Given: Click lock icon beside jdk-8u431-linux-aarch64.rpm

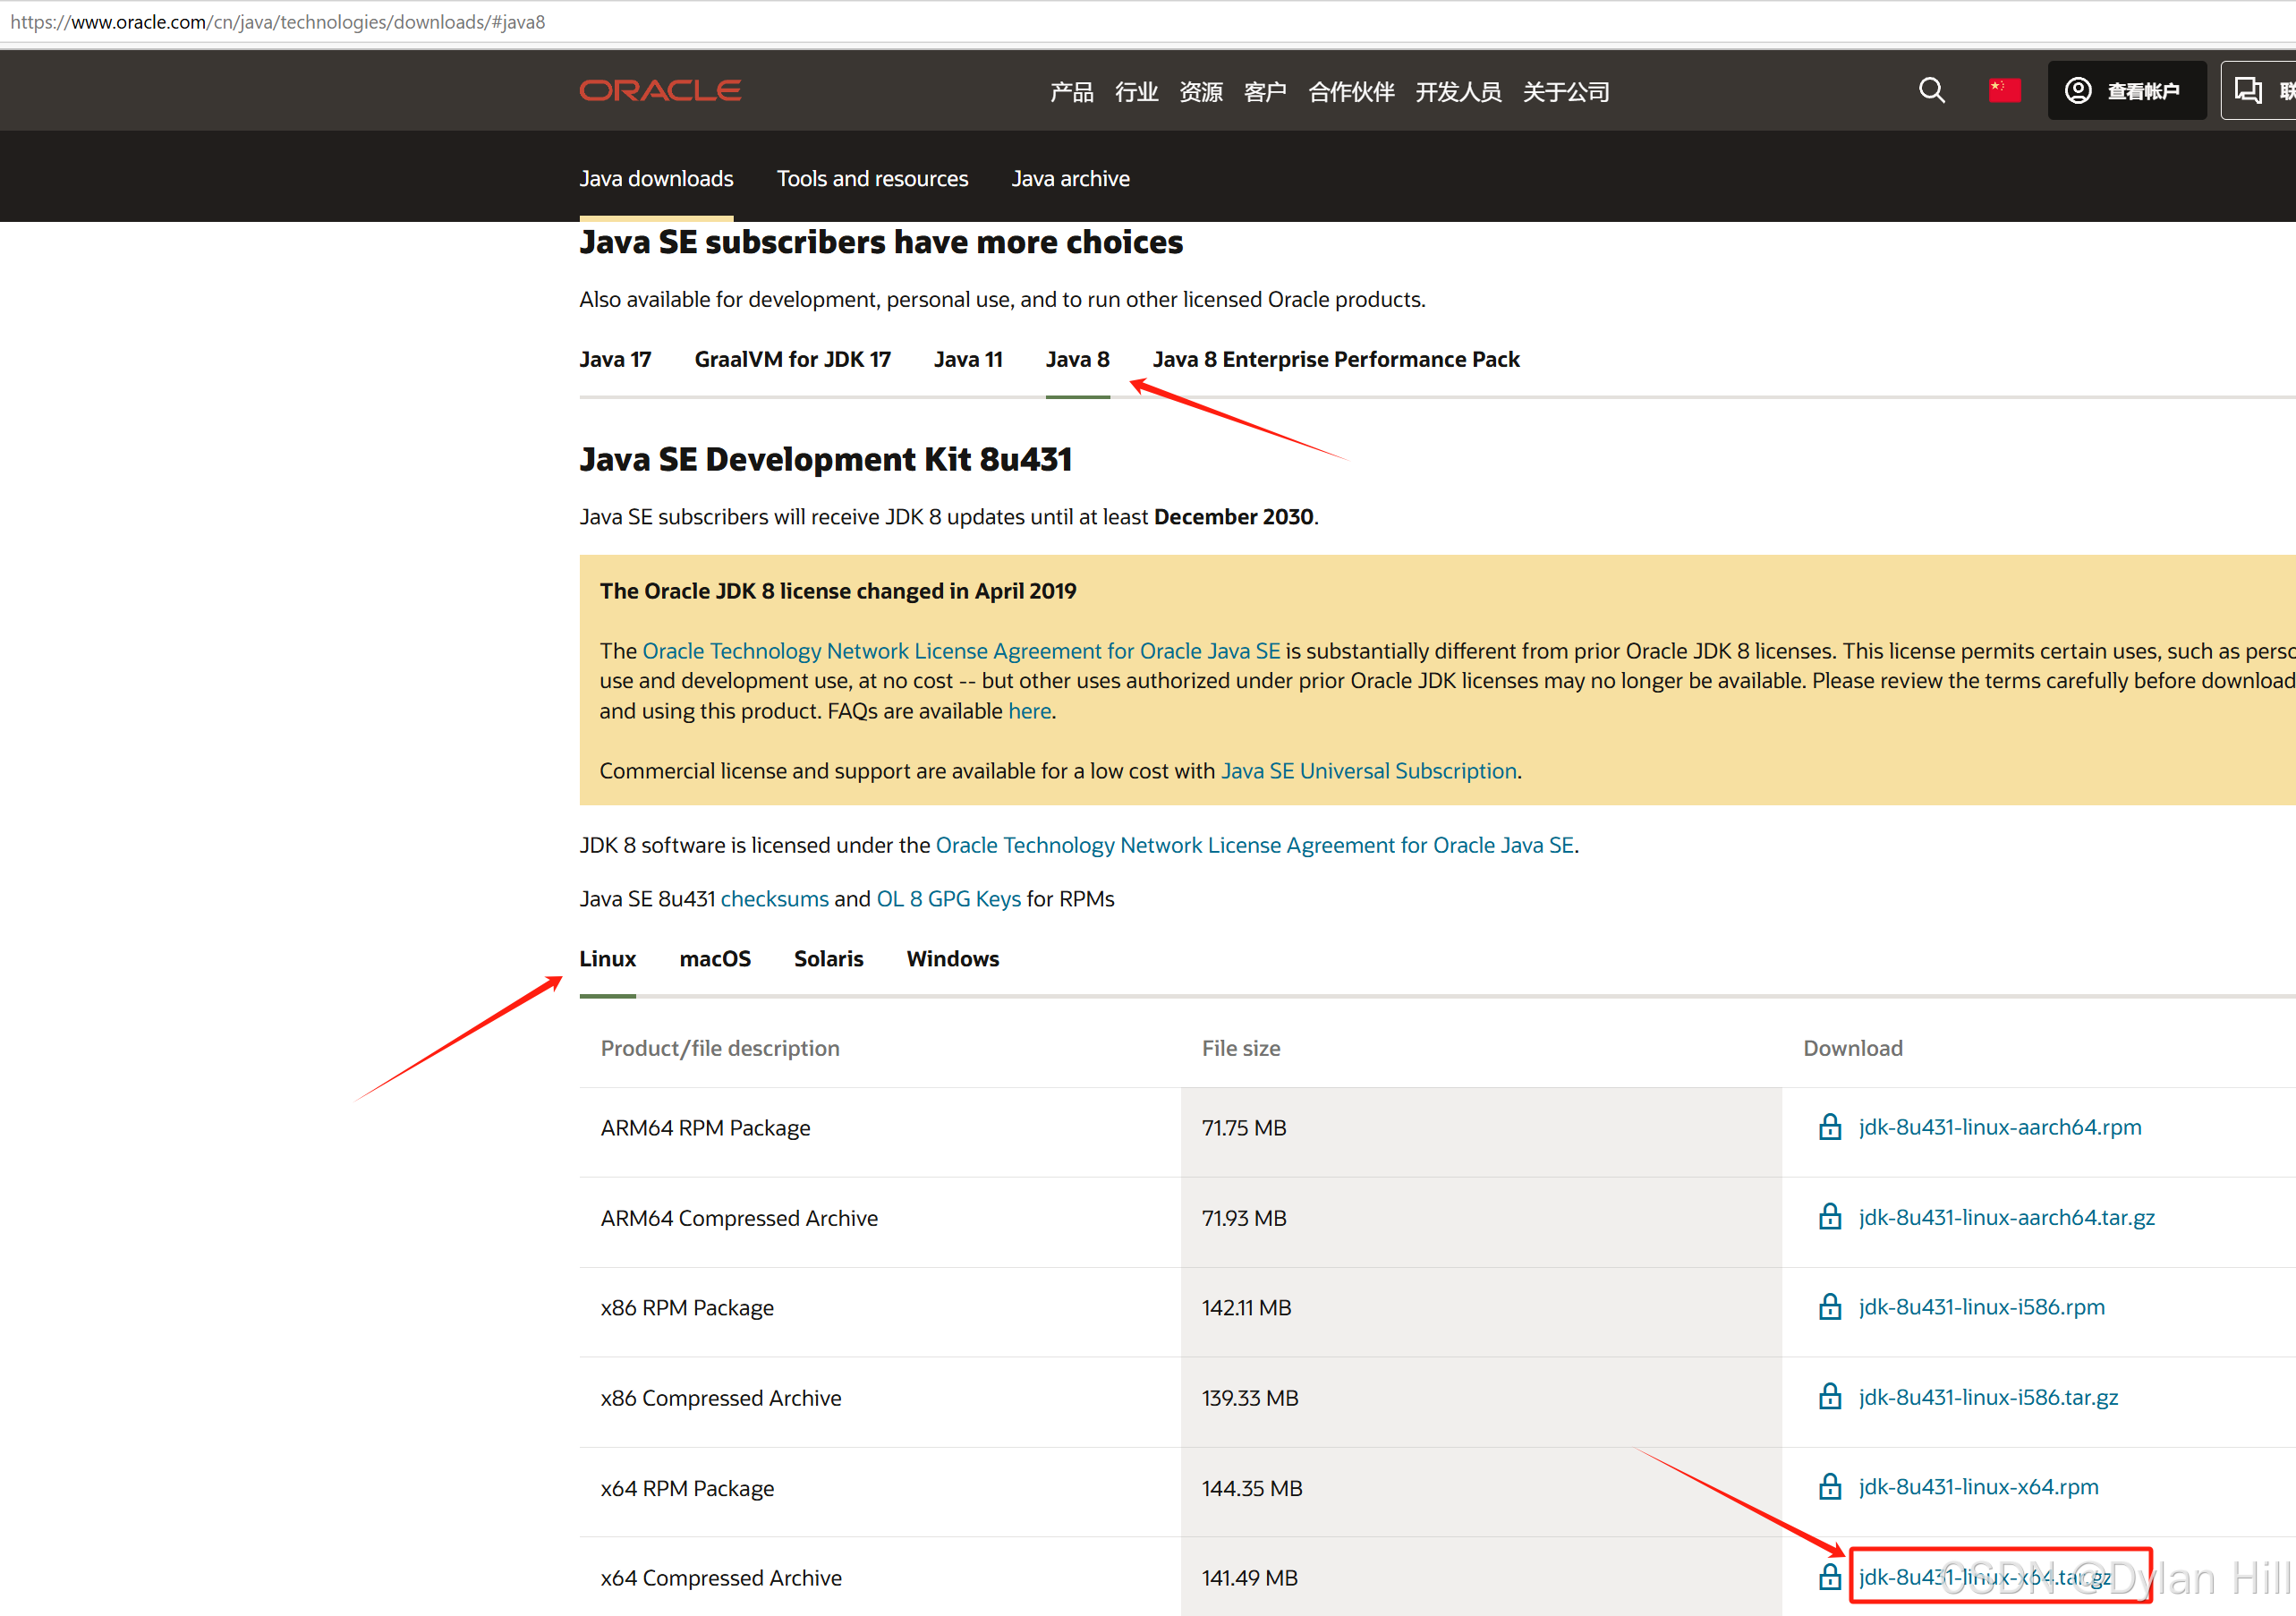Looking at the screenshot, I should (x=1829, y=1127).
